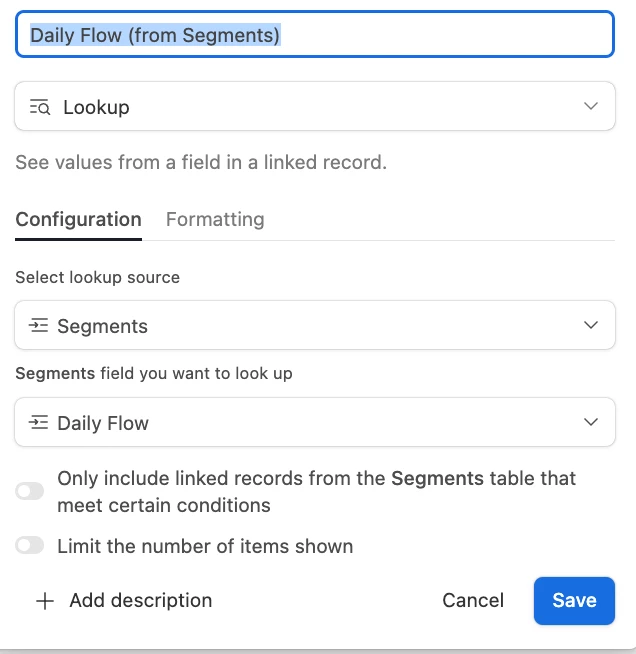Open the Segments lookup source dropdown arrow

point(591,326)
